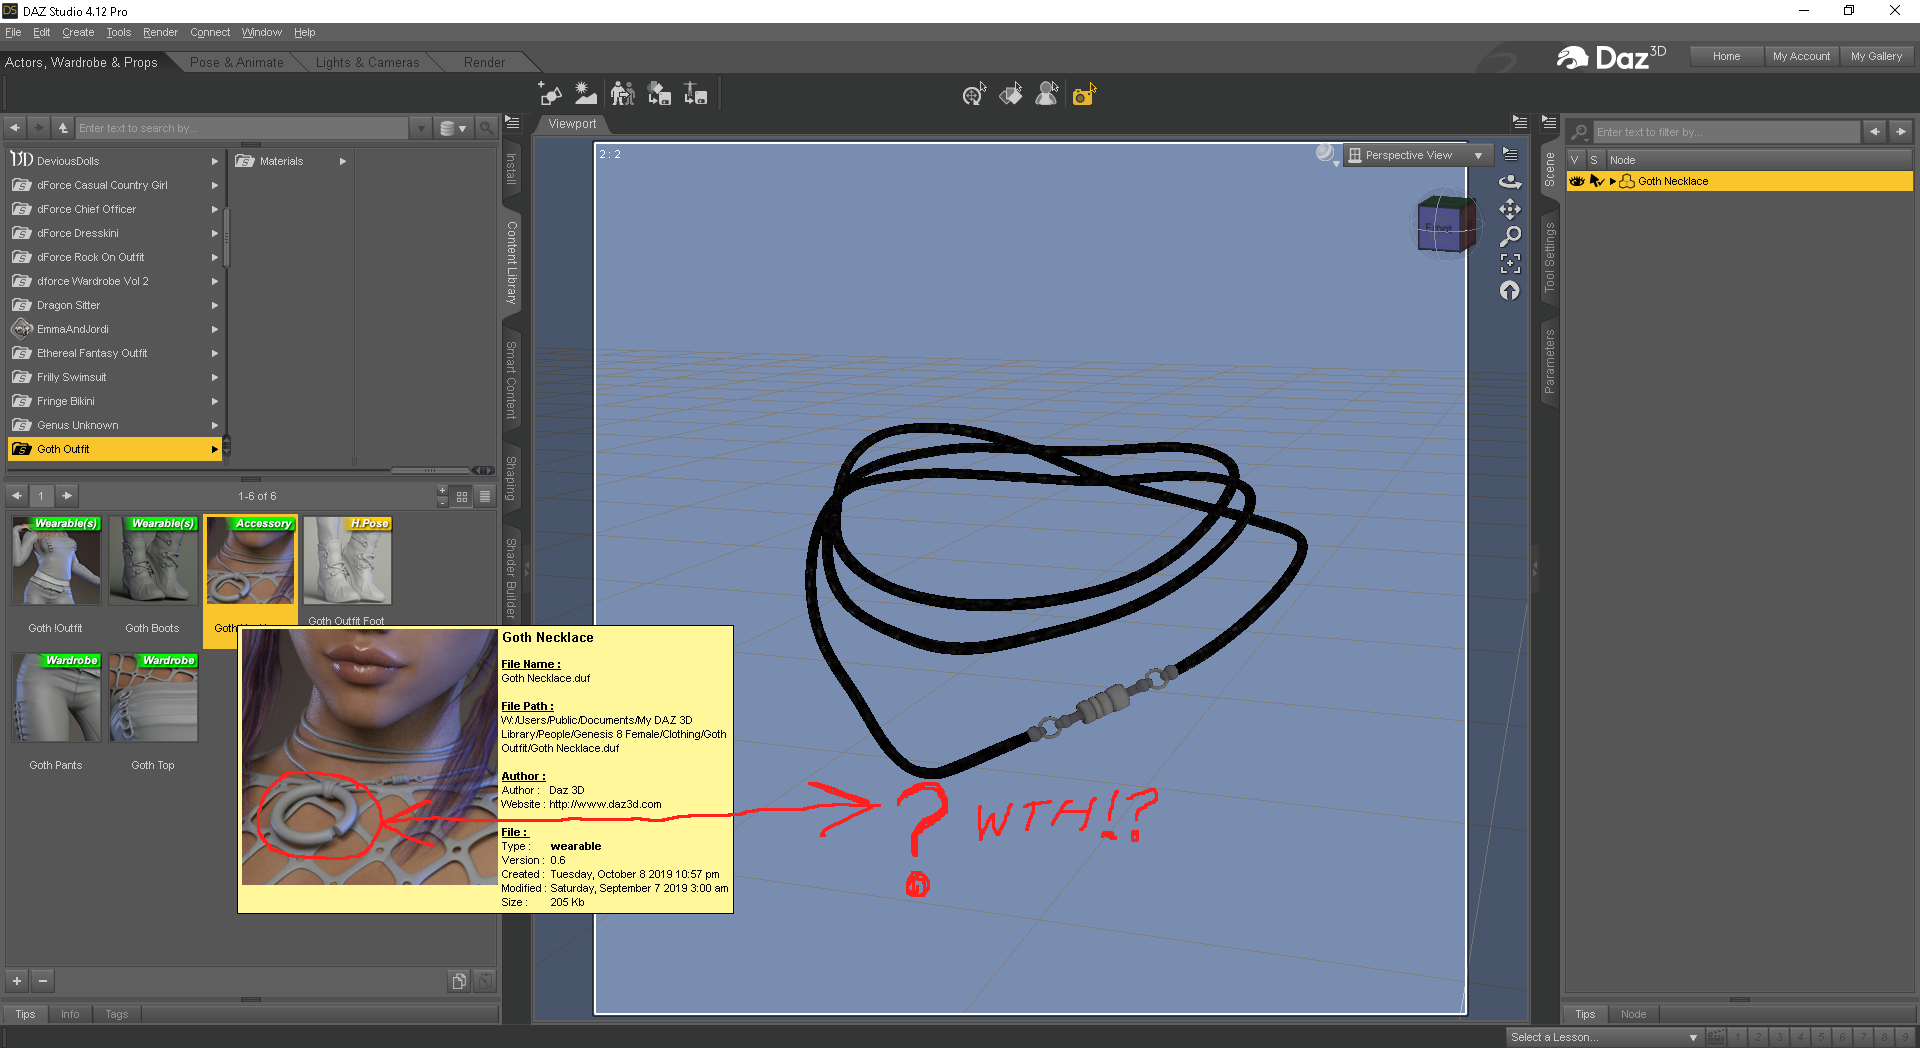Go to previous page of content results
The height and width of the screenshot is (1048, 1920).
17,496
